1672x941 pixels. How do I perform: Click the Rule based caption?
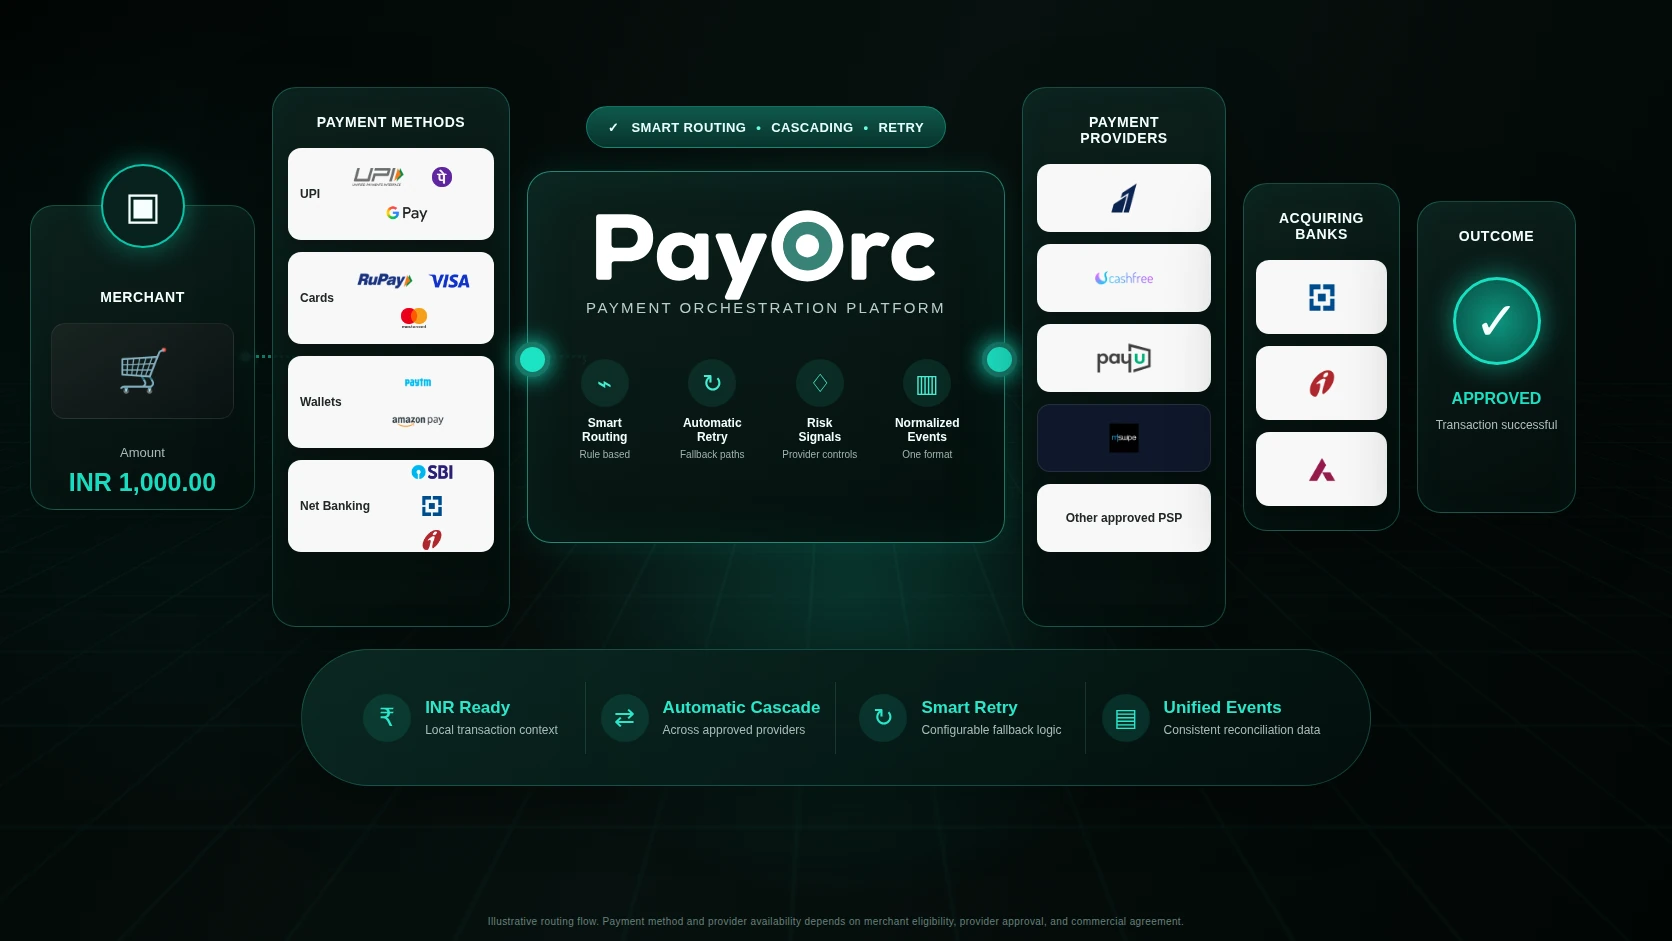605,454
